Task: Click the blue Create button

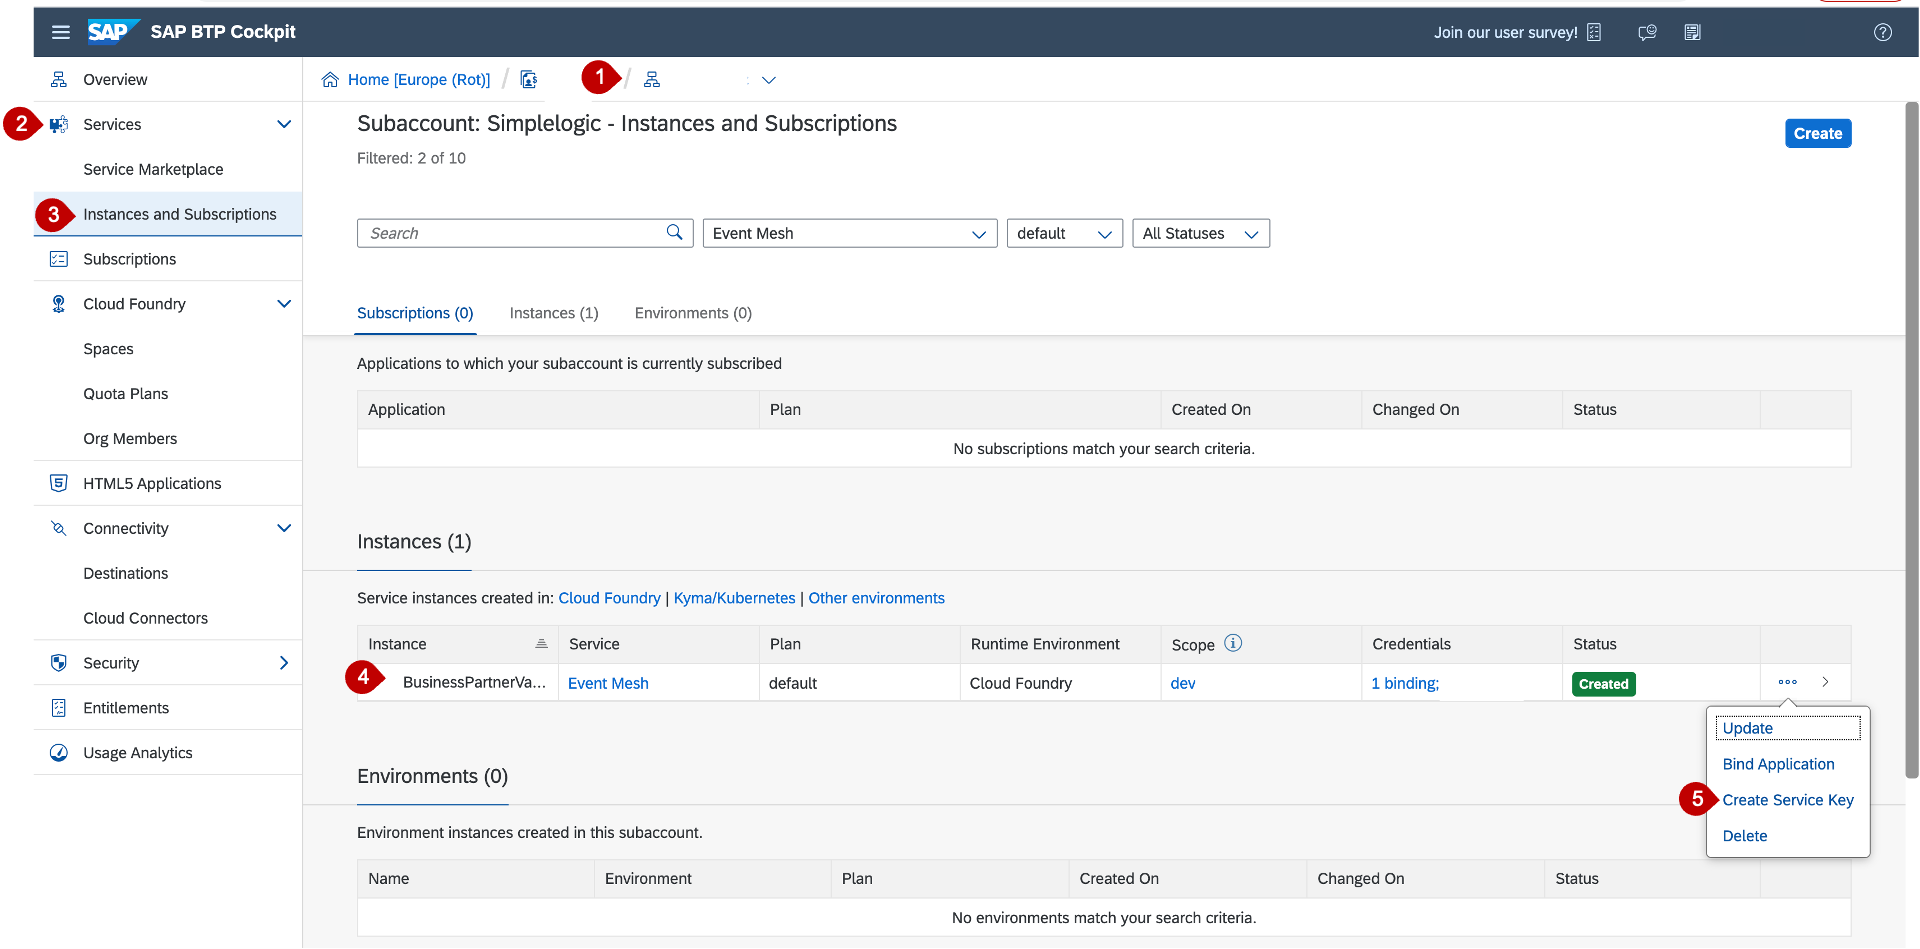Action: click(1817, 133)
